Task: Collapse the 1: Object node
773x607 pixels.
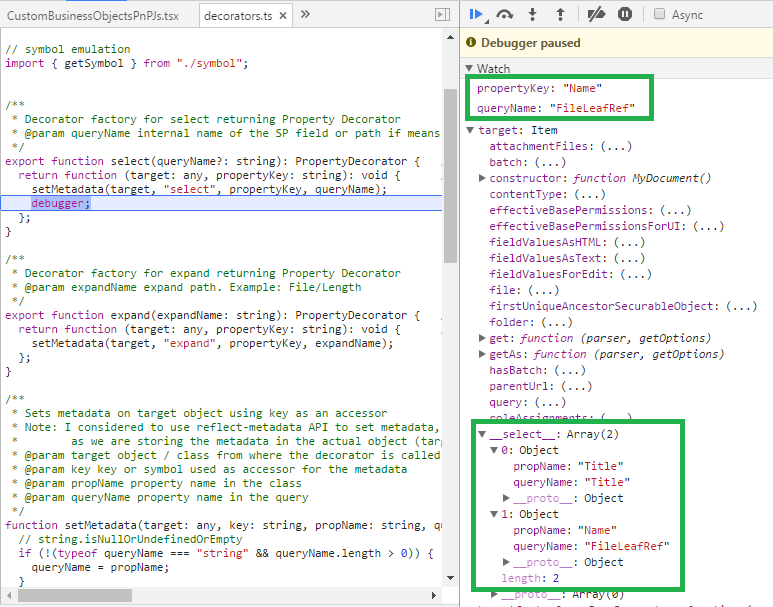Action: point(494,514)
